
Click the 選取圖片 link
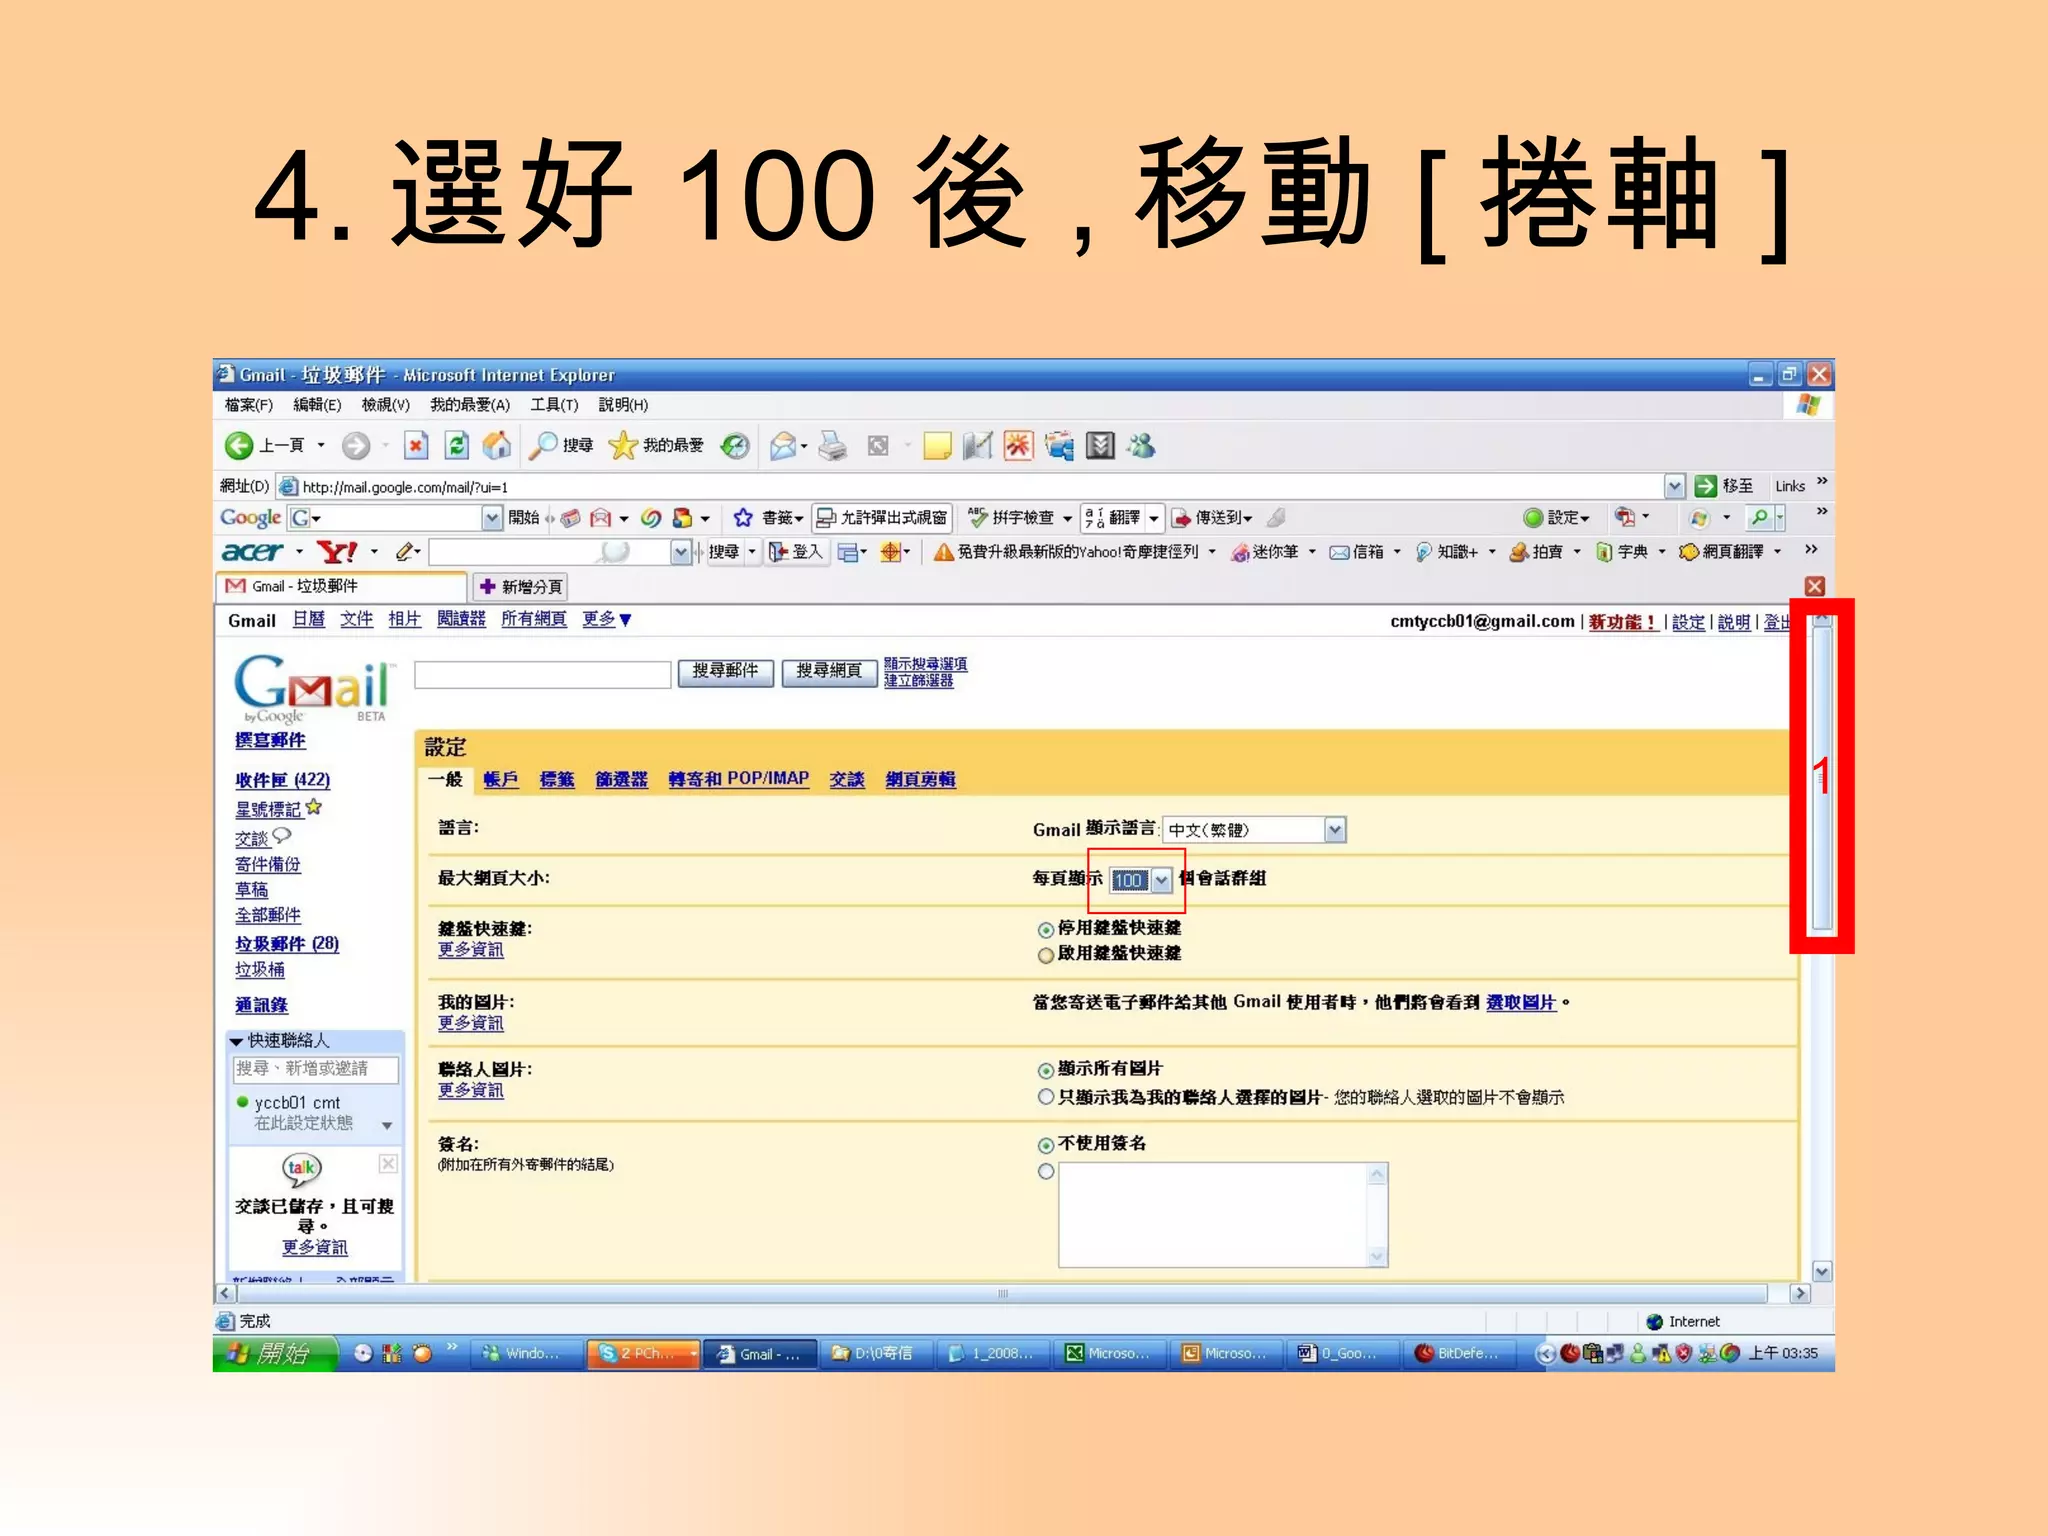coord(1521,1002)
